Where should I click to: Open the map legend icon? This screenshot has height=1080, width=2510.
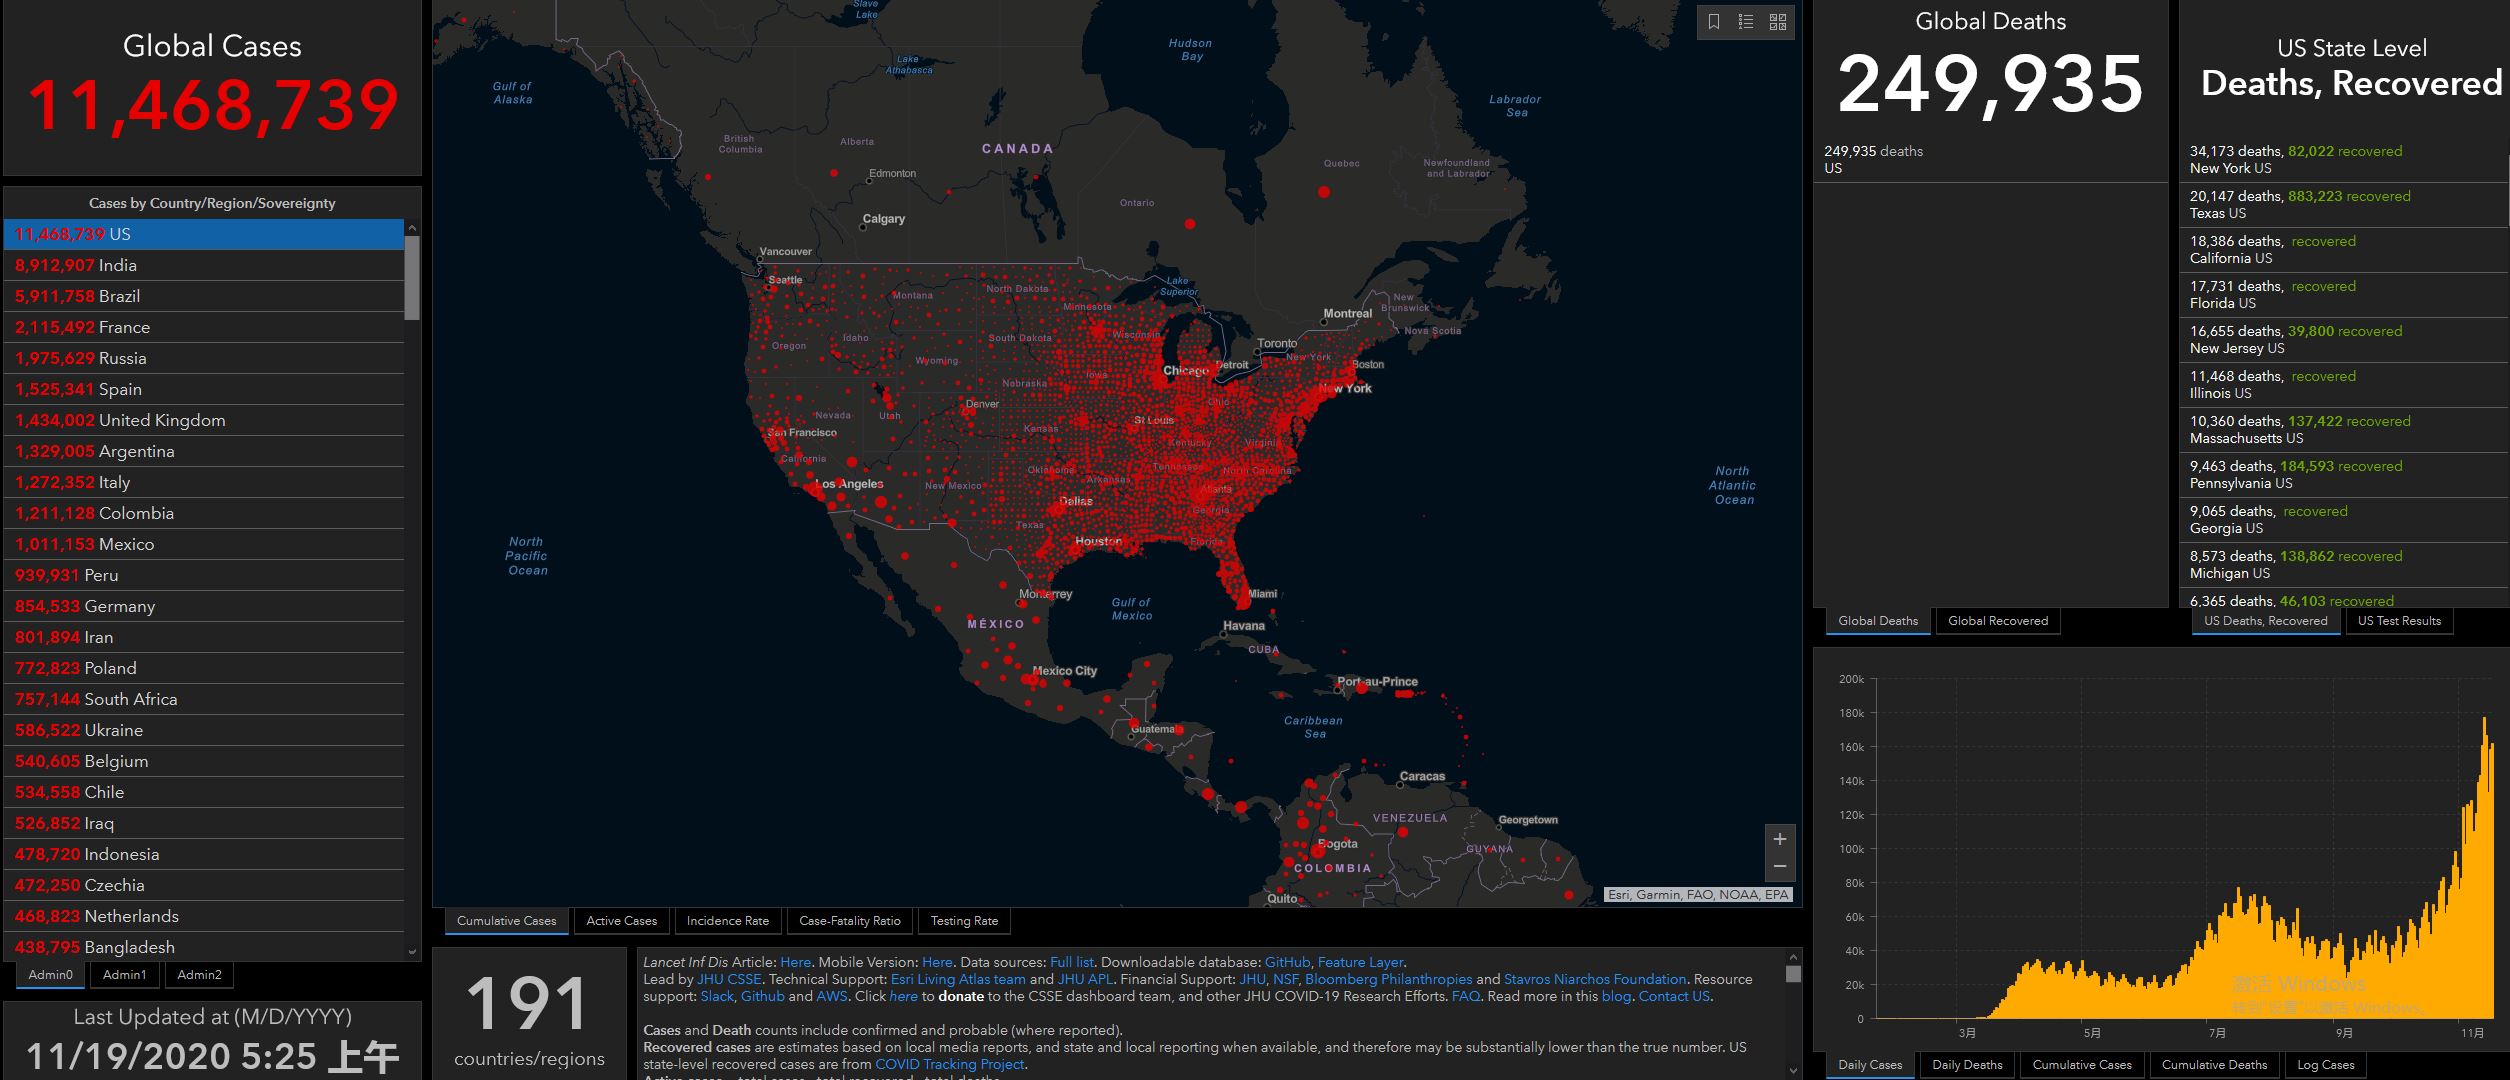tap(1746, 22)
